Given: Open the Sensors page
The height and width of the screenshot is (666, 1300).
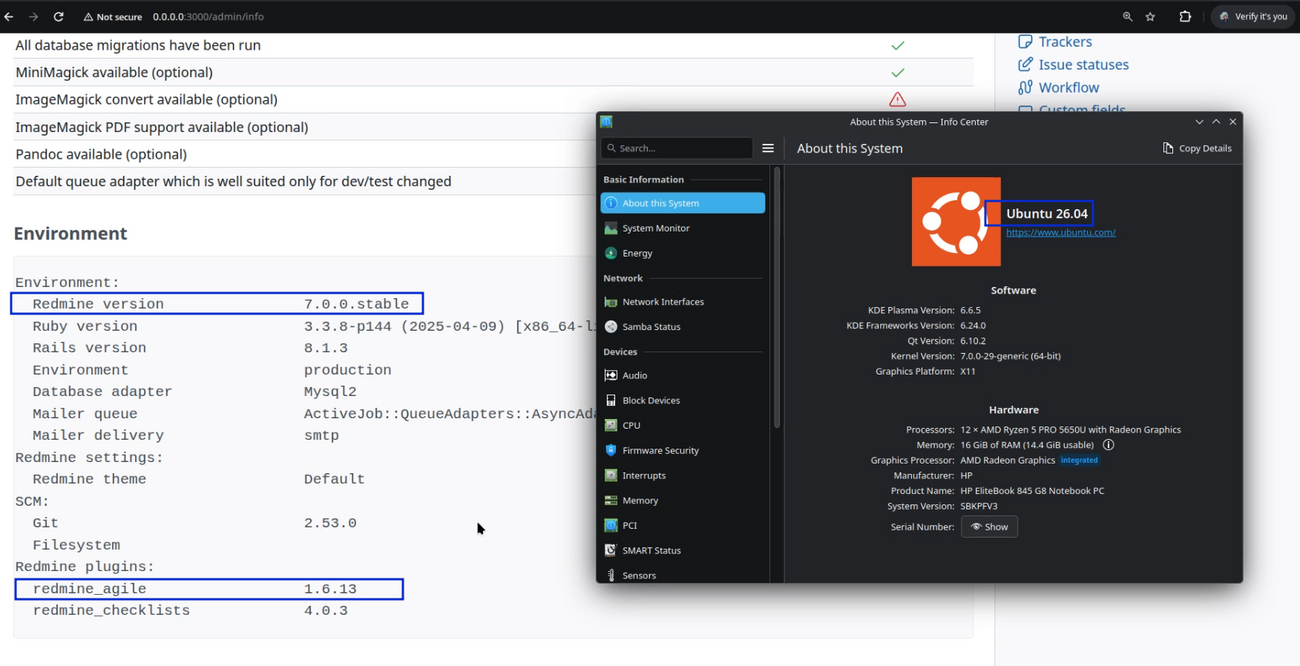Looking at the screenshot, I should [x=683, y=575].
